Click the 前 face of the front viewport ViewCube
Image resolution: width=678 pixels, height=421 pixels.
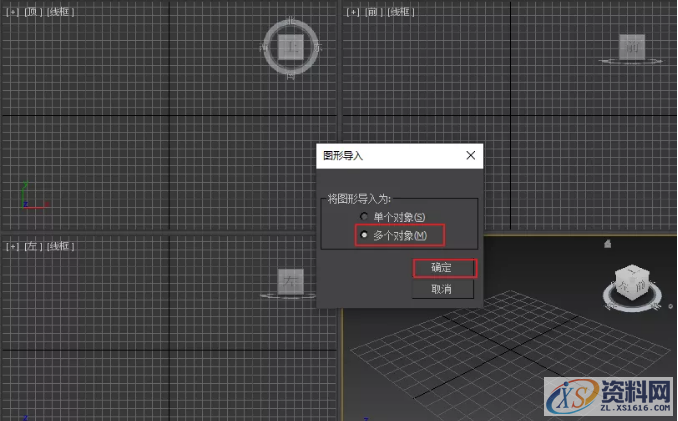[x=632, y=47]
